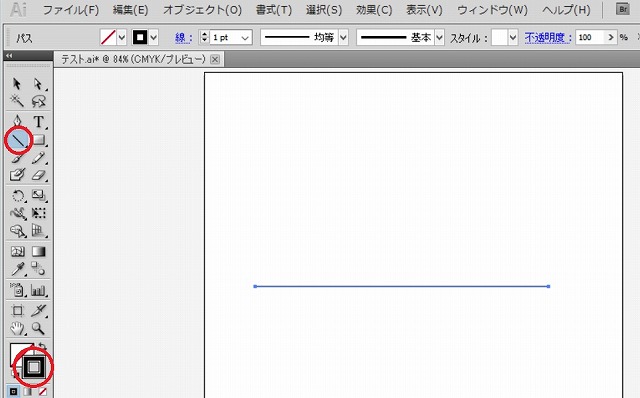Select the Pen tool
640x398 pixels.
[17, 122]
